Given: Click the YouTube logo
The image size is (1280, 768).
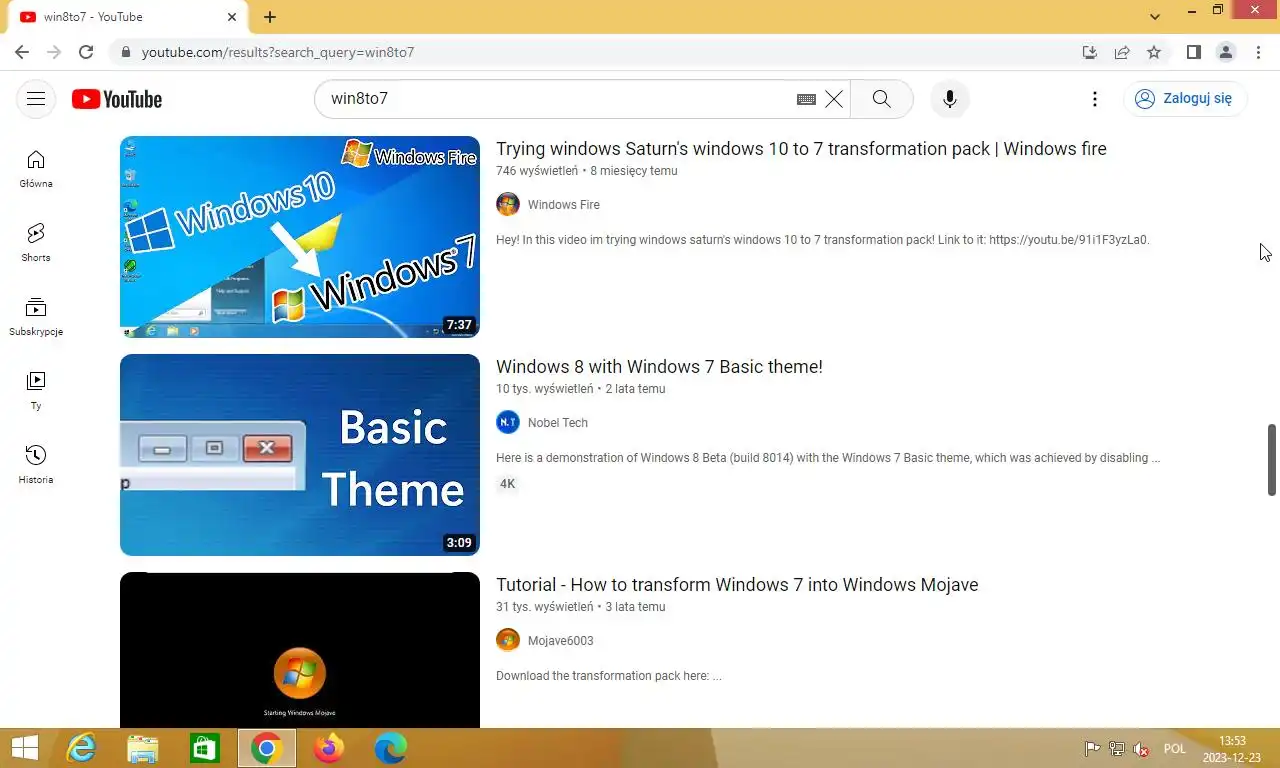Looking at the screenshot, I should (x=117, y=99).
